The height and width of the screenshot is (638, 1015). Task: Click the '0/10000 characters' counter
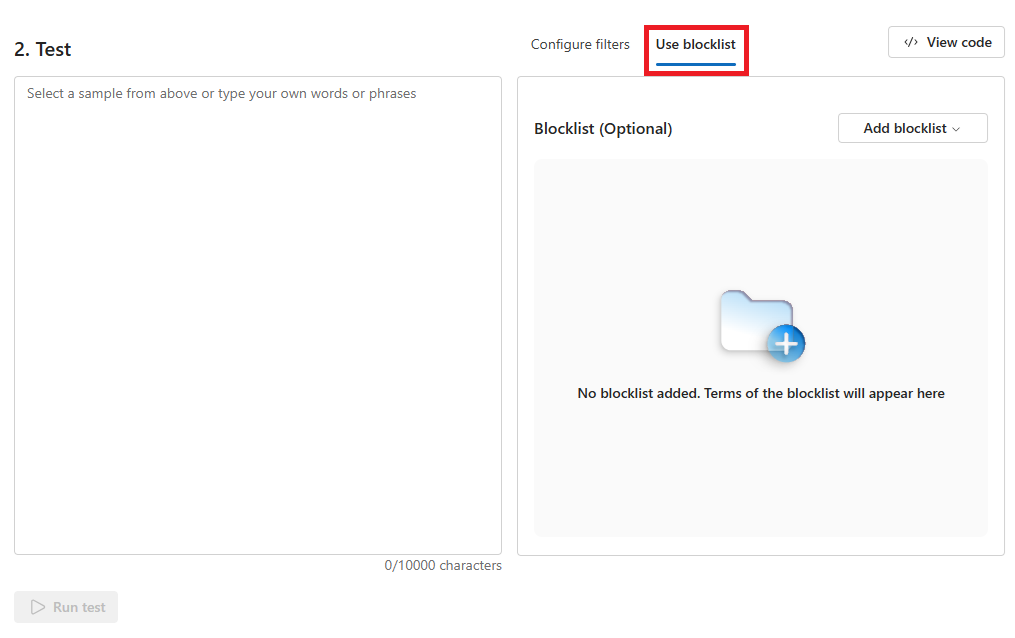(x=443, y=566)
